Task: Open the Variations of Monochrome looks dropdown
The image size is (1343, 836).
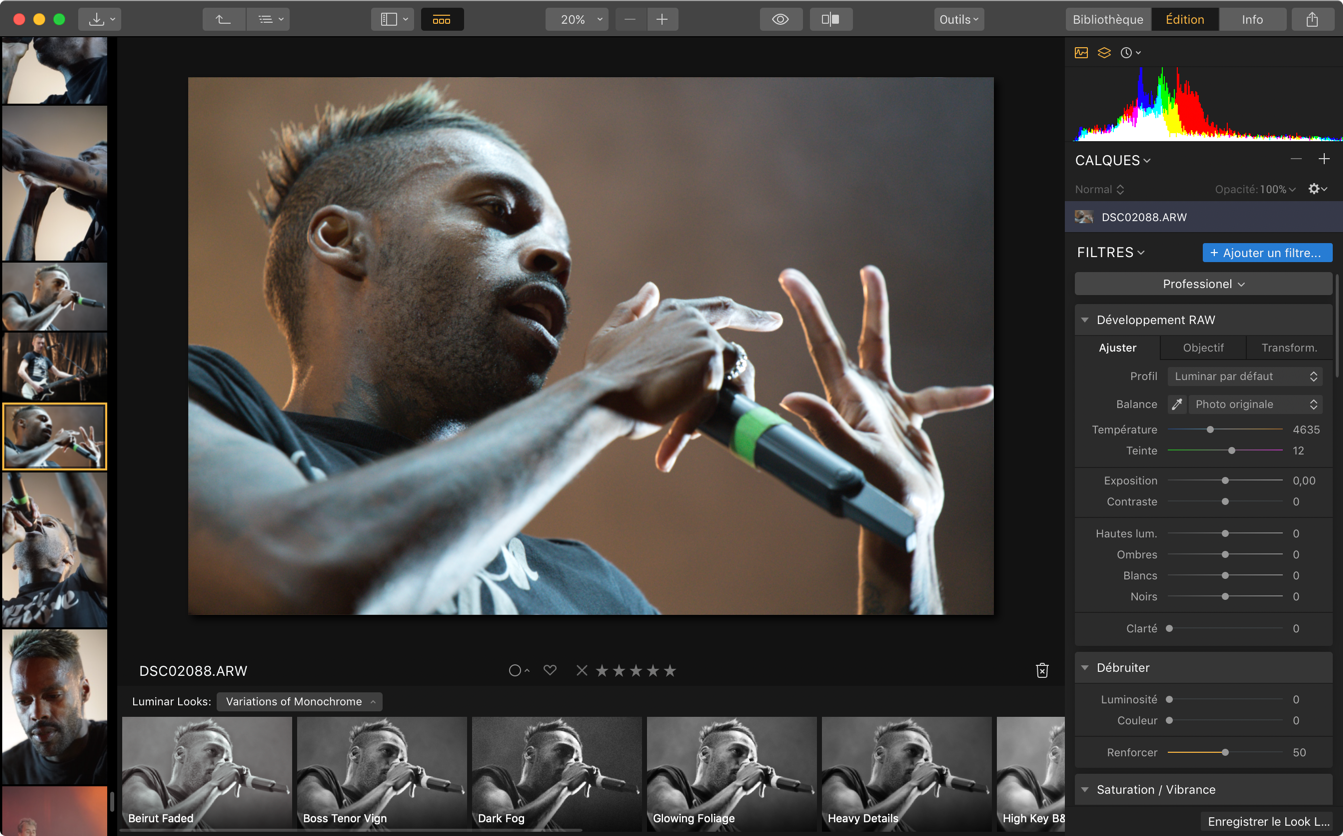Action: (299, 702)
